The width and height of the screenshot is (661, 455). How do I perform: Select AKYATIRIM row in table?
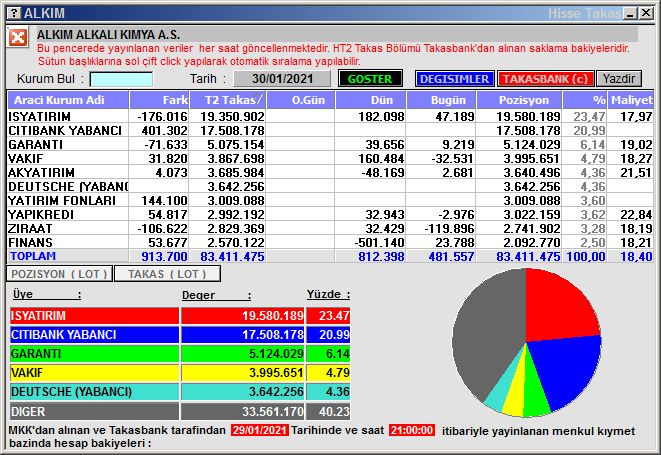[330, 172]
